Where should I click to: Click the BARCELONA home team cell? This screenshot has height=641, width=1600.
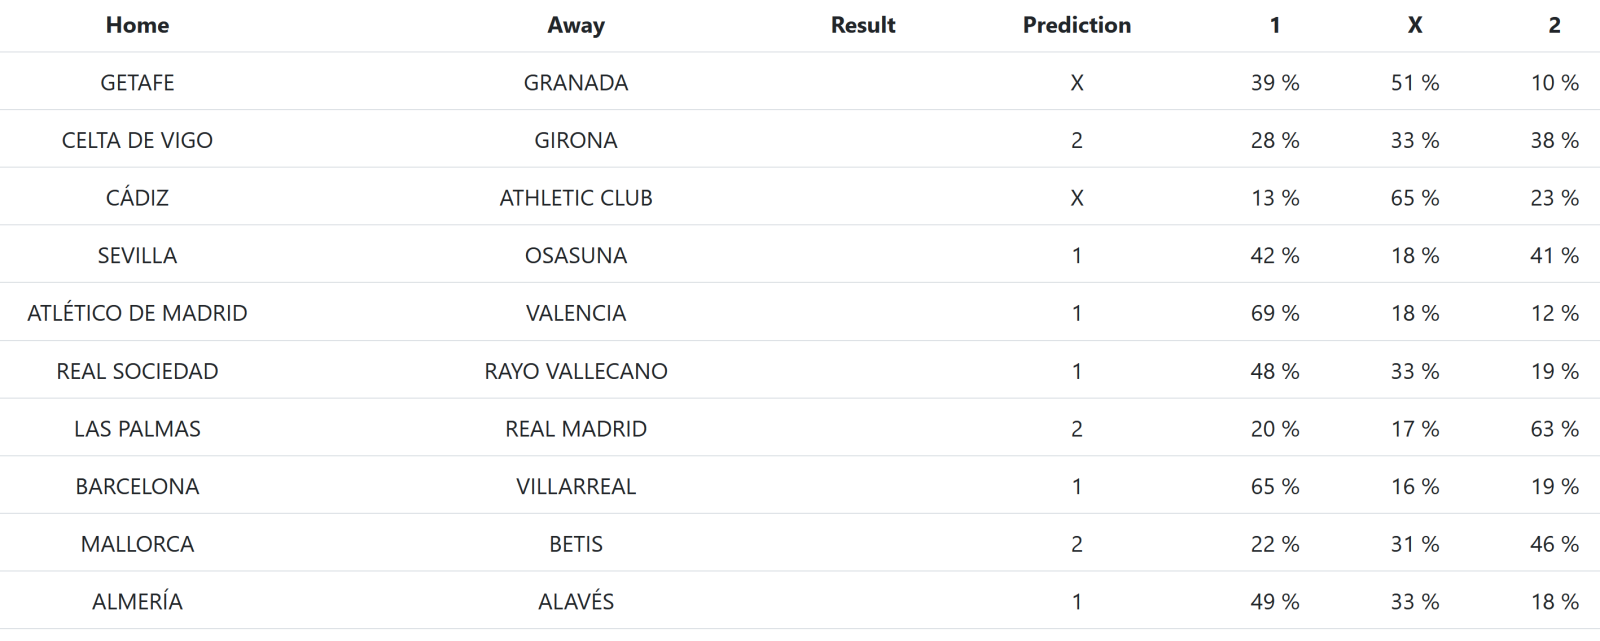click(137, 487)
